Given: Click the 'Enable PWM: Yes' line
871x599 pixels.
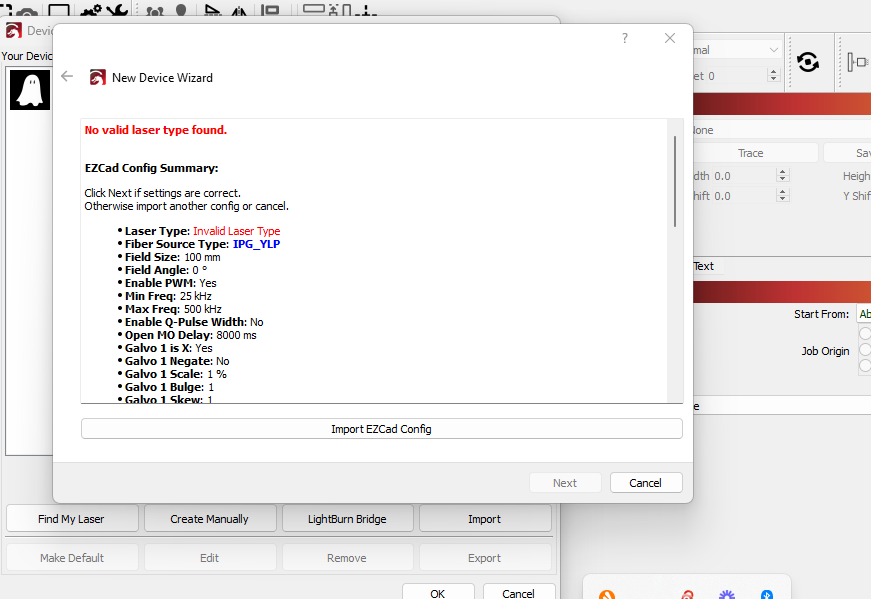Looking at the screenshot, I should [171, 283].
